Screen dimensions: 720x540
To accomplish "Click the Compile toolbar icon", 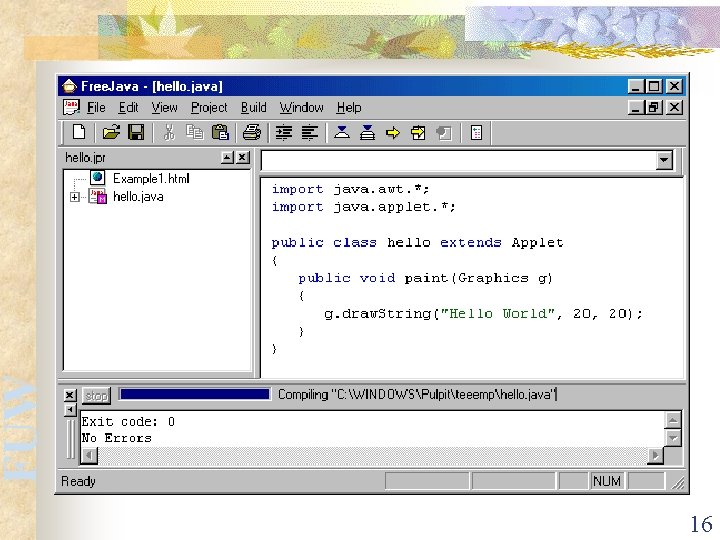I will pyautogui.click(x=342, y=133).
